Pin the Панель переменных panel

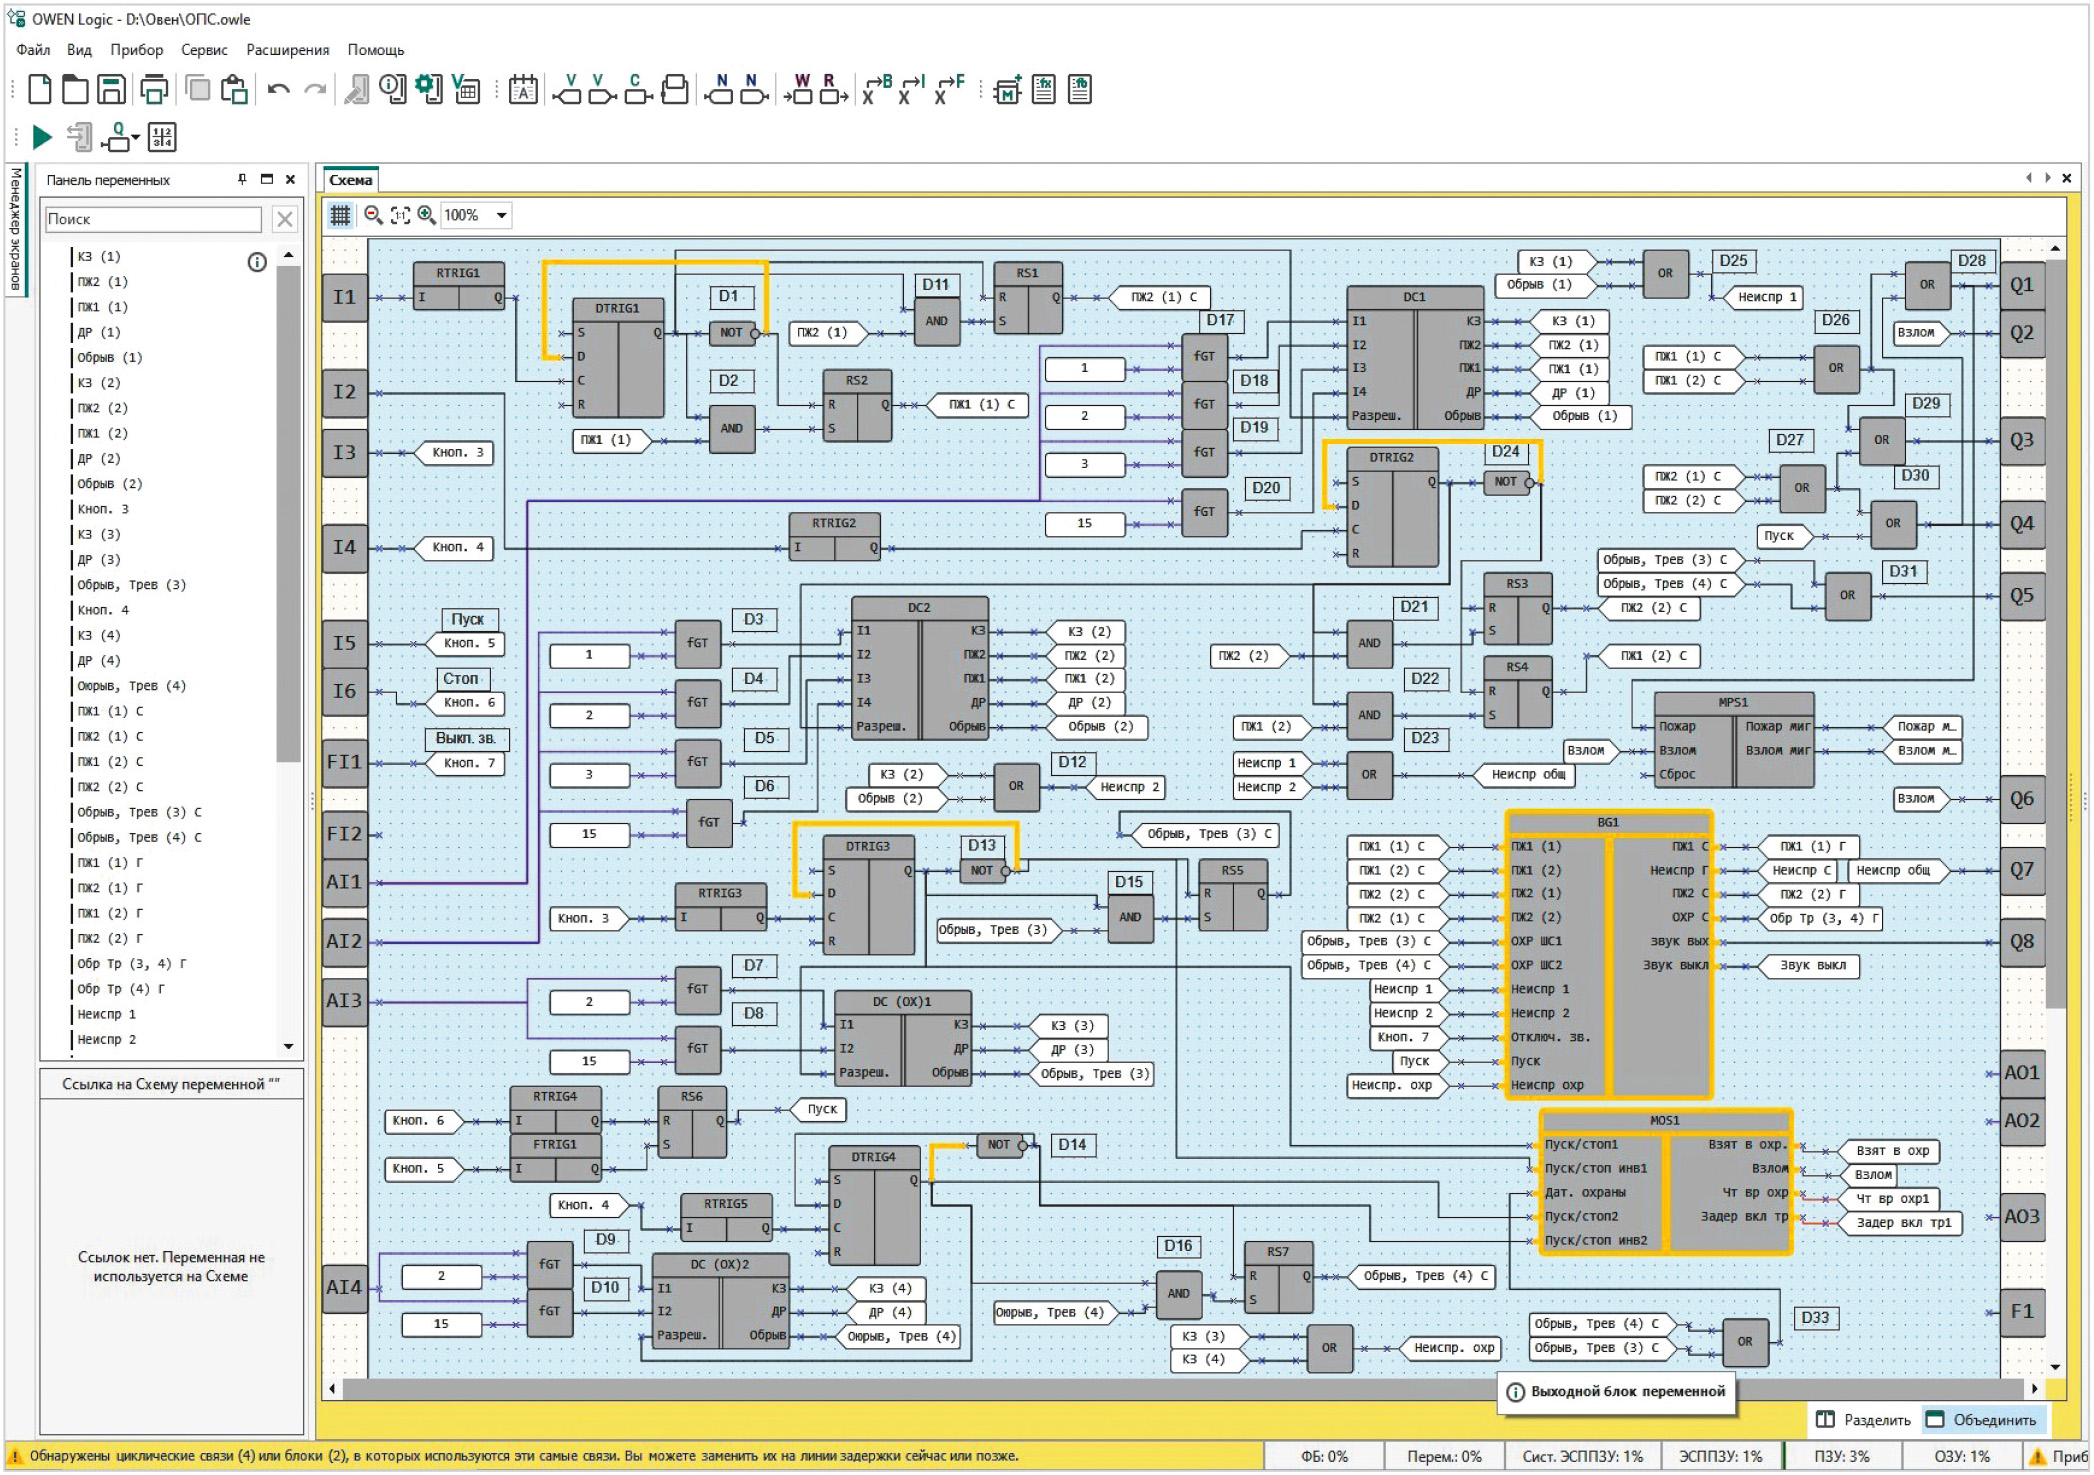(242, 179)
